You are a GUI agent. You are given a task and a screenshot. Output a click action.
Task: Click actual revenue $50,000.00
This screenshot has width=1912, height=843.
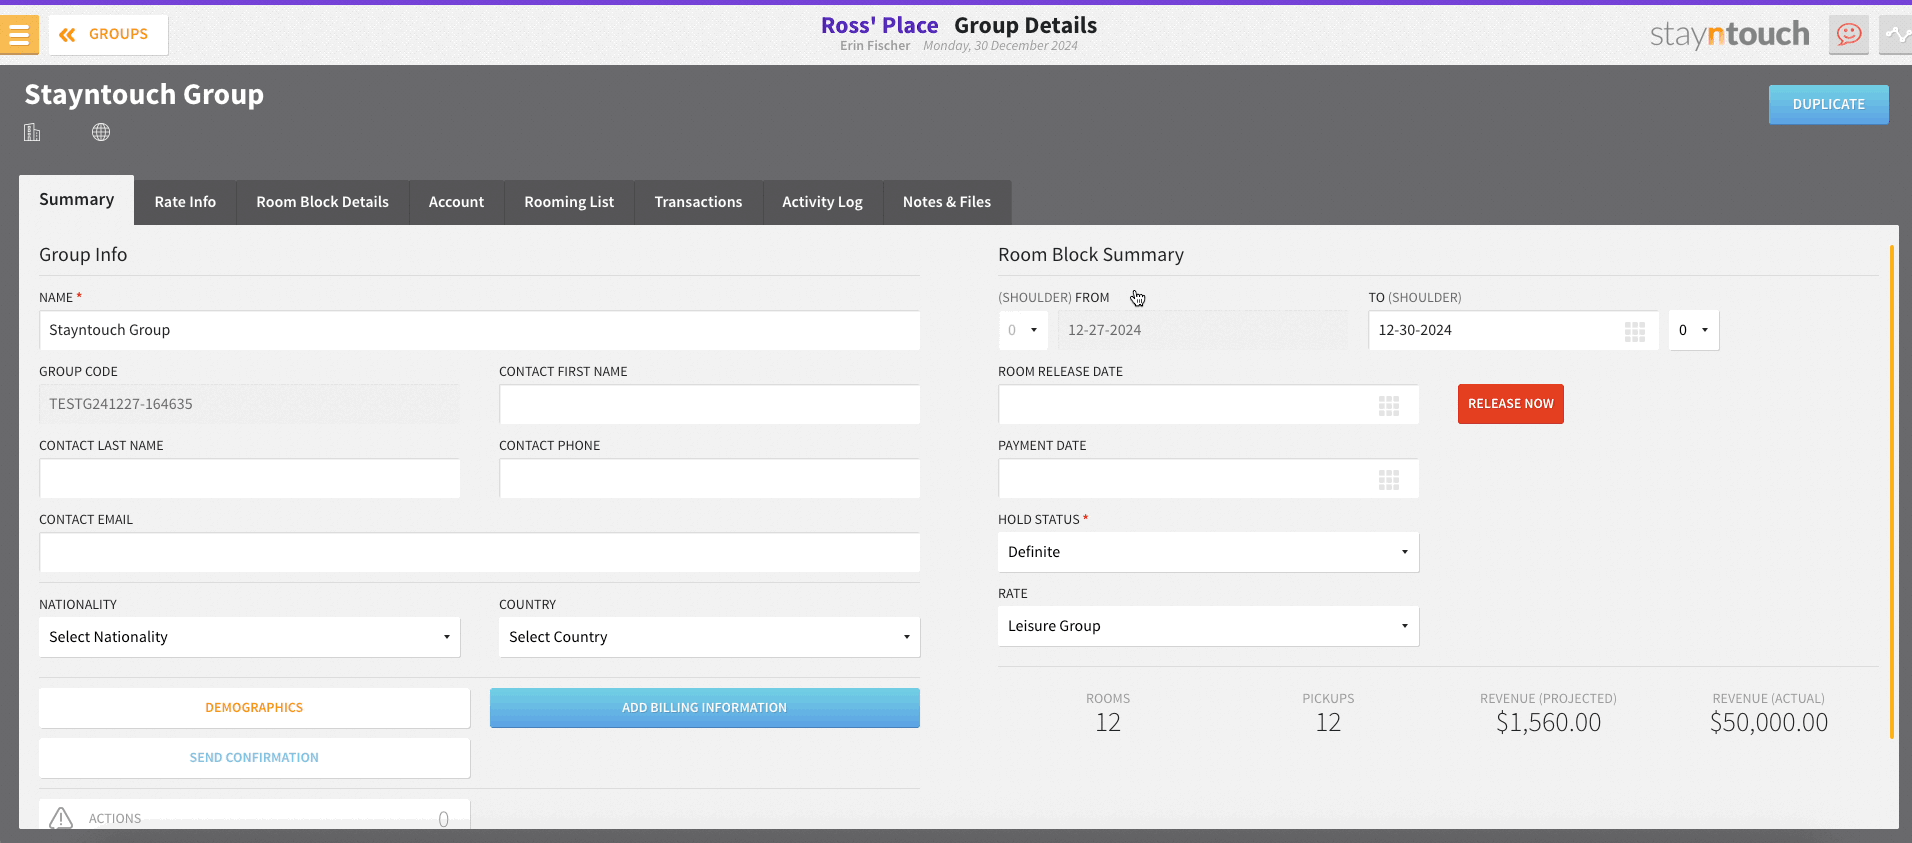tap(1768, 723)
